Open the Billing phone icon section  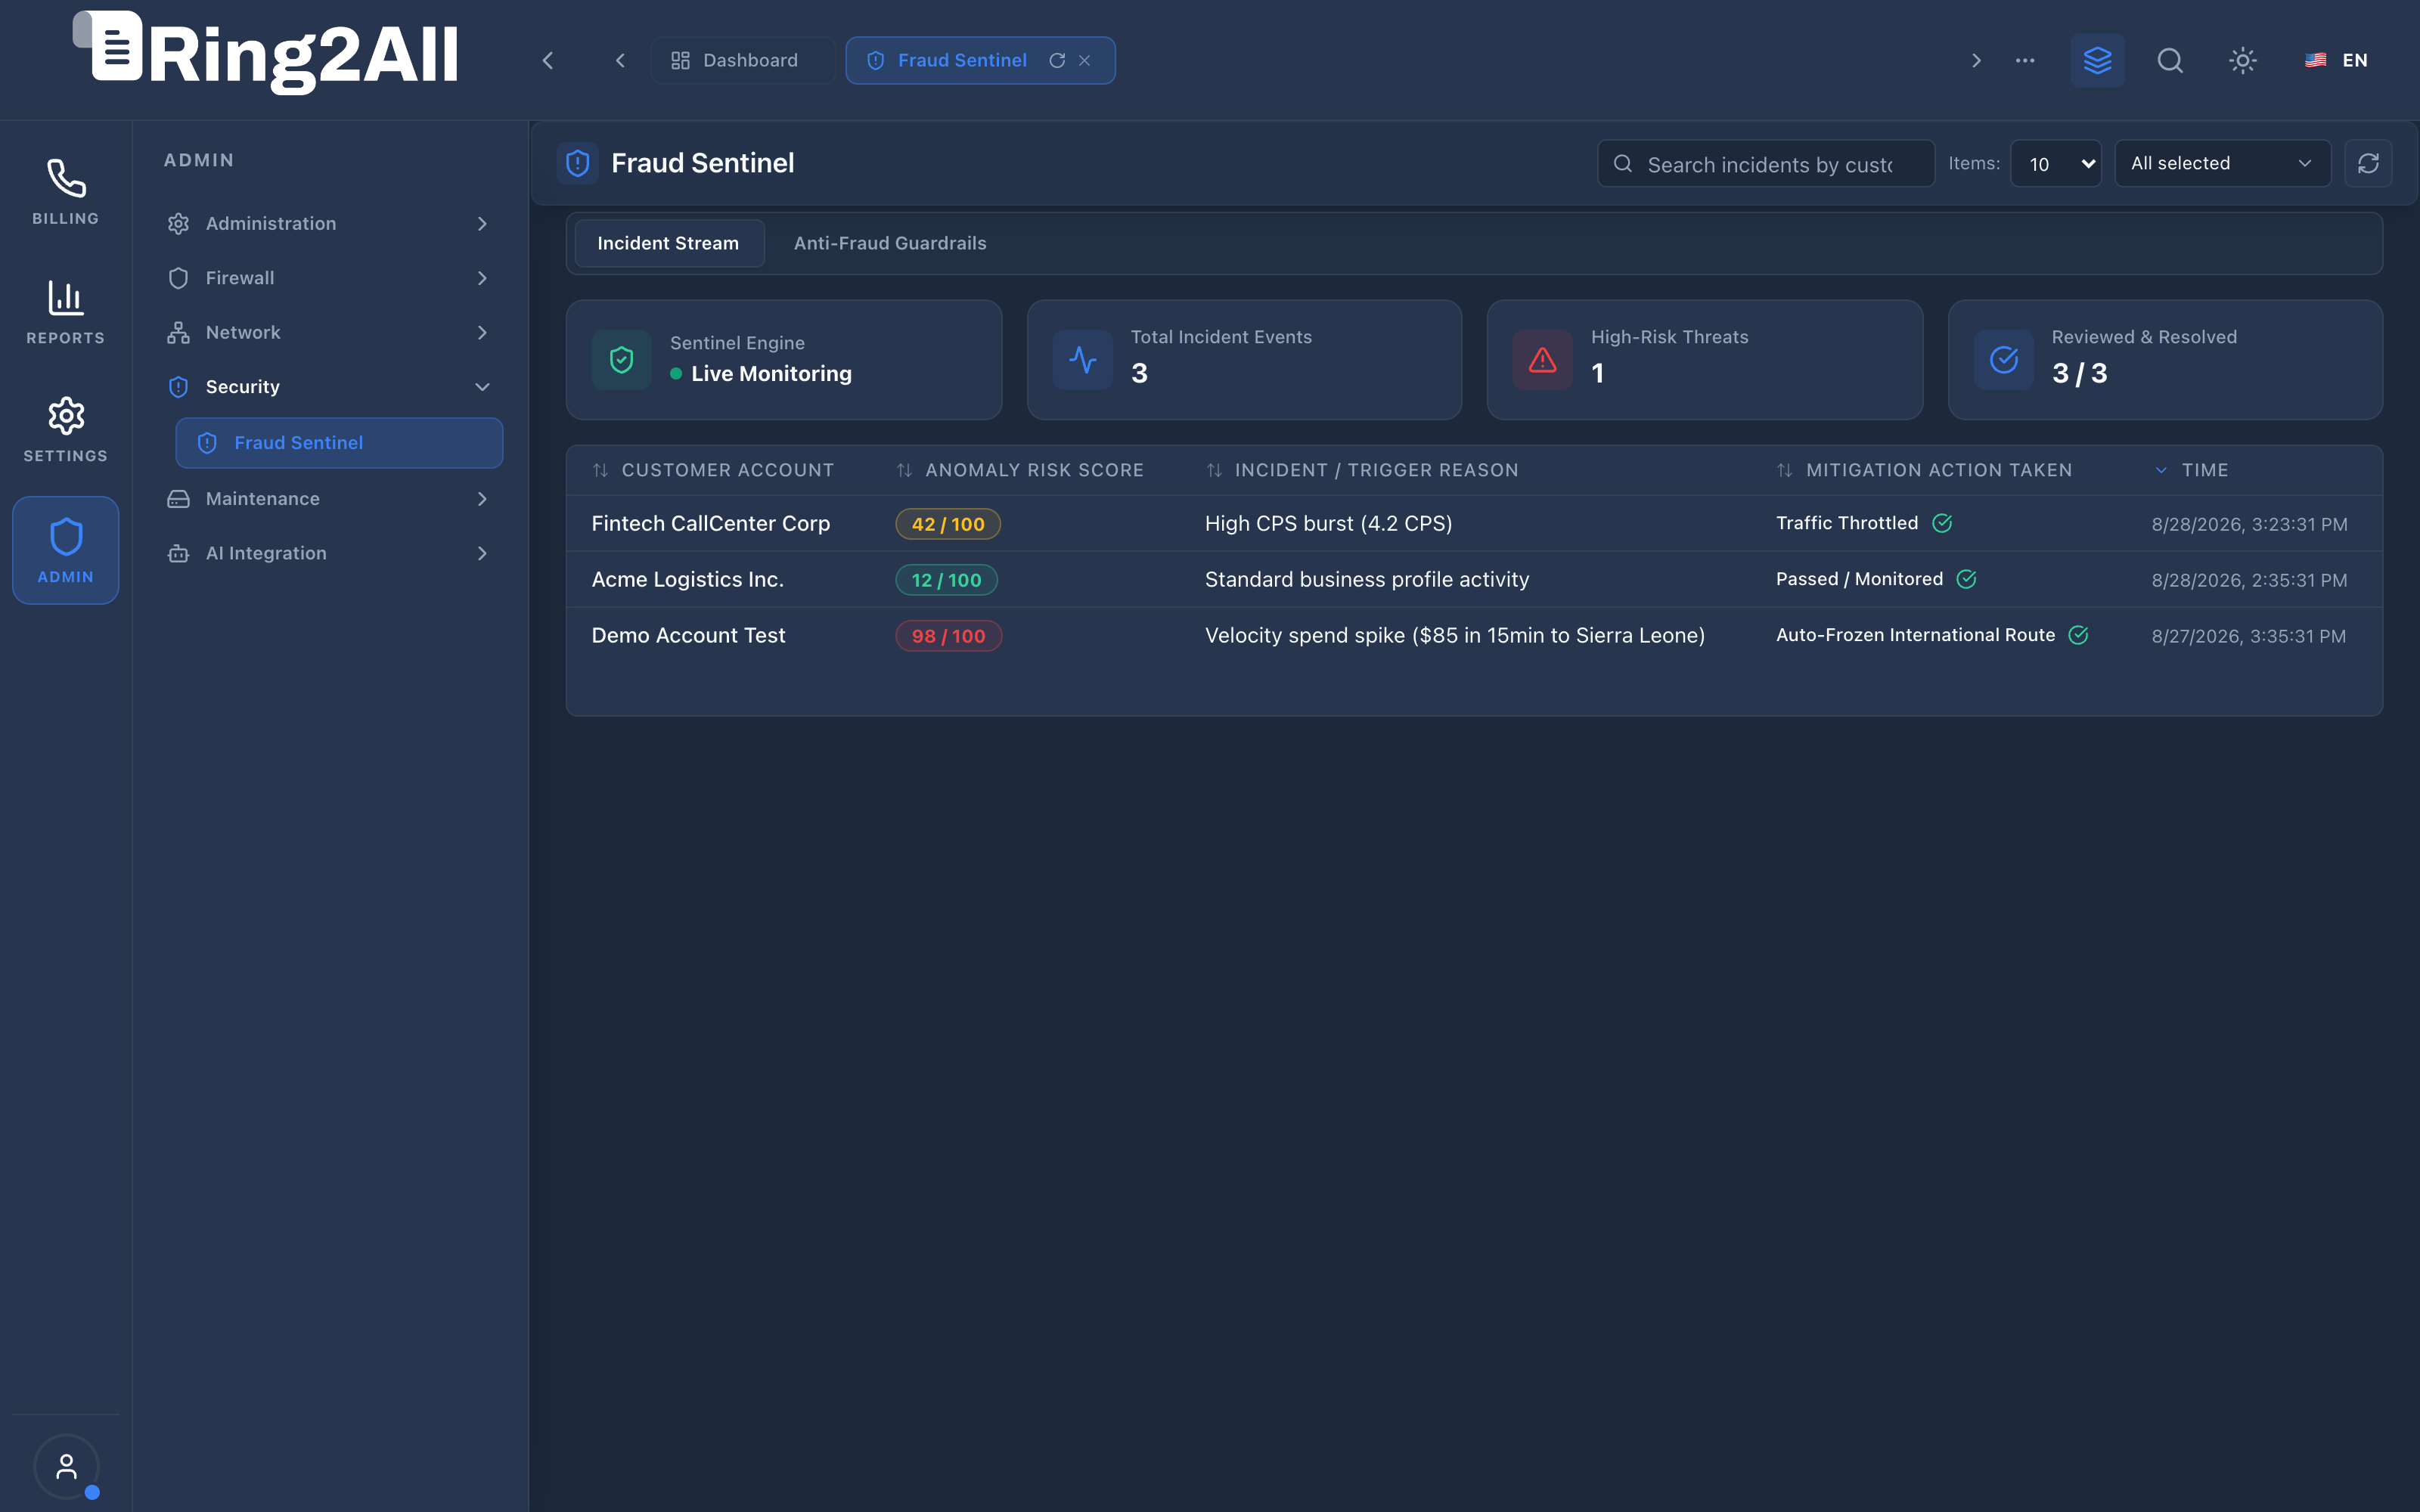pos(66,191)
